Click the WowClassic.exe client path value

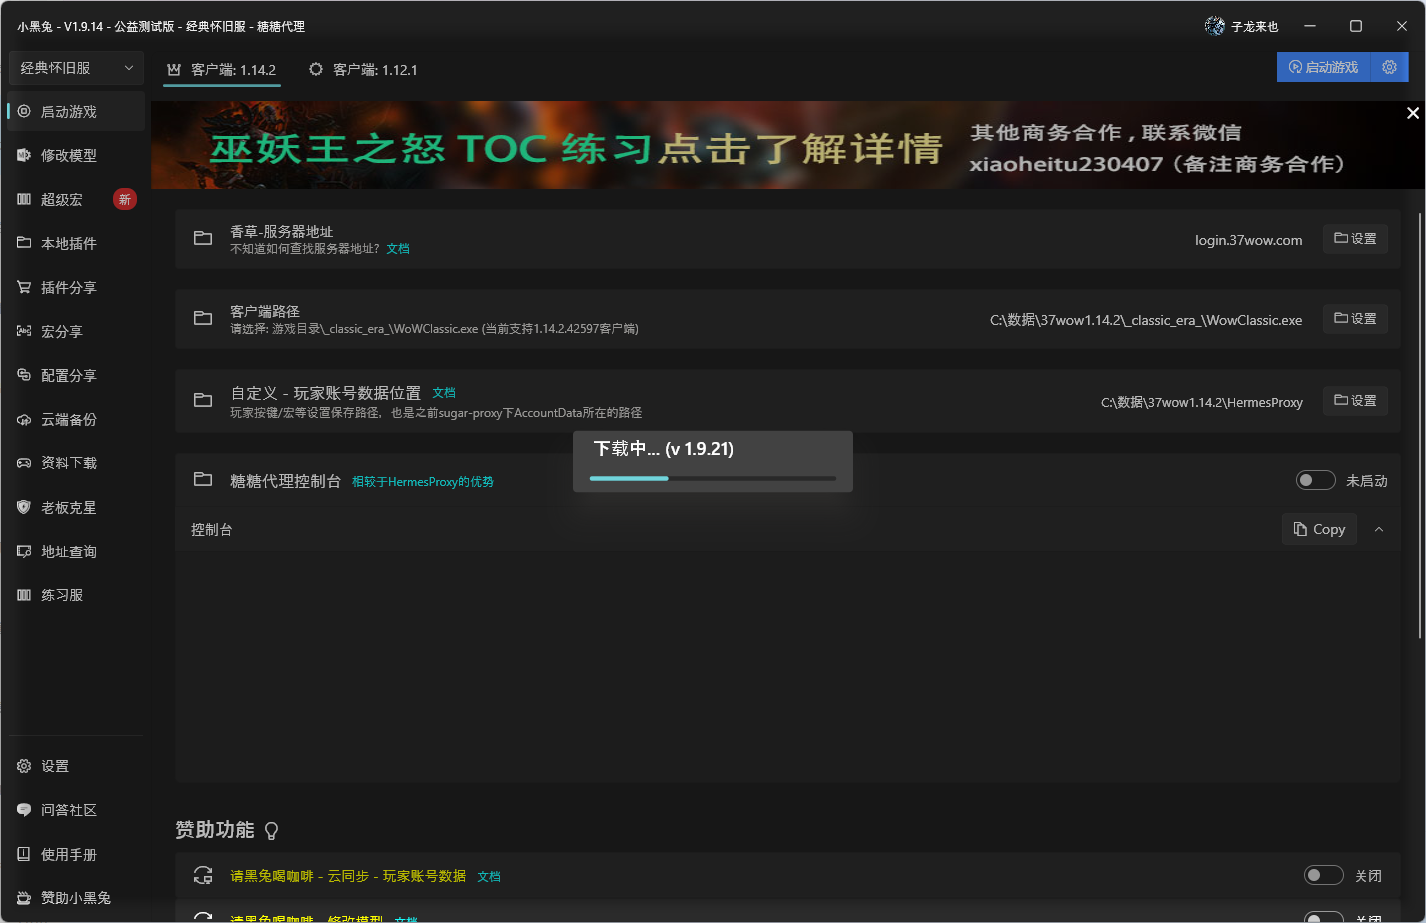[1146, 320]
